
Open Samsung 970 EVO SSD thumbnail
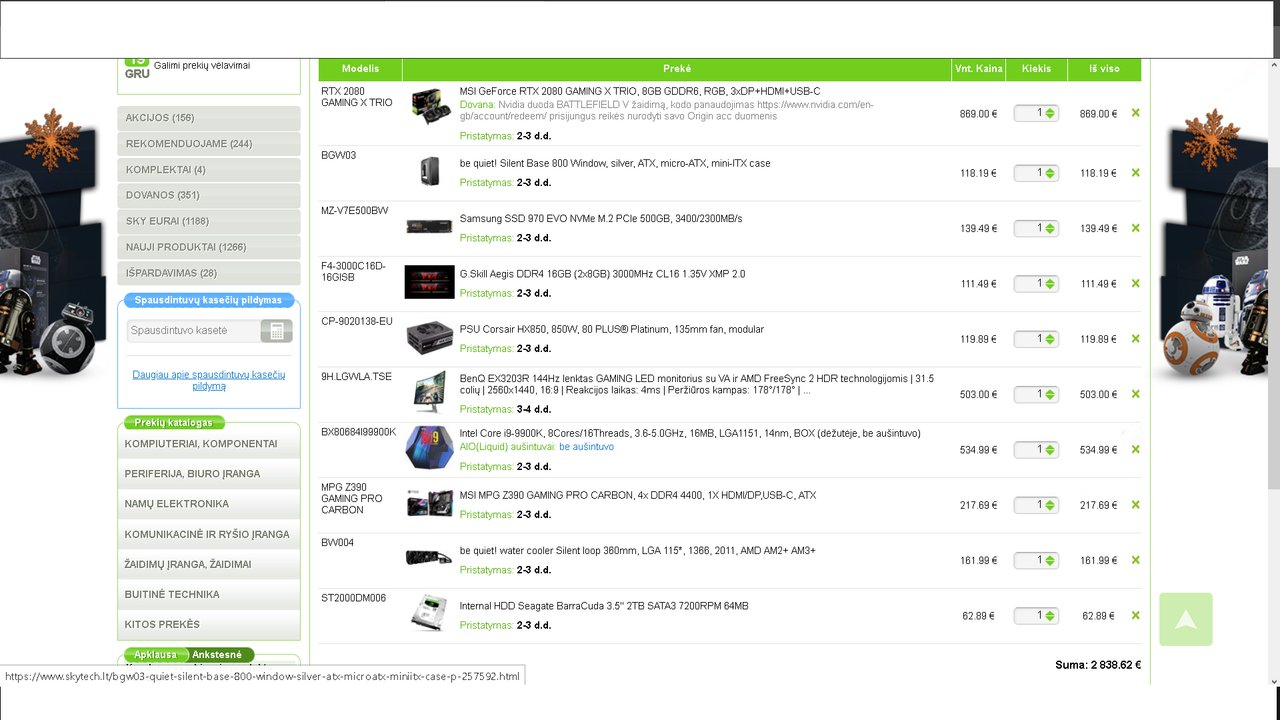(x=430, y=227)
